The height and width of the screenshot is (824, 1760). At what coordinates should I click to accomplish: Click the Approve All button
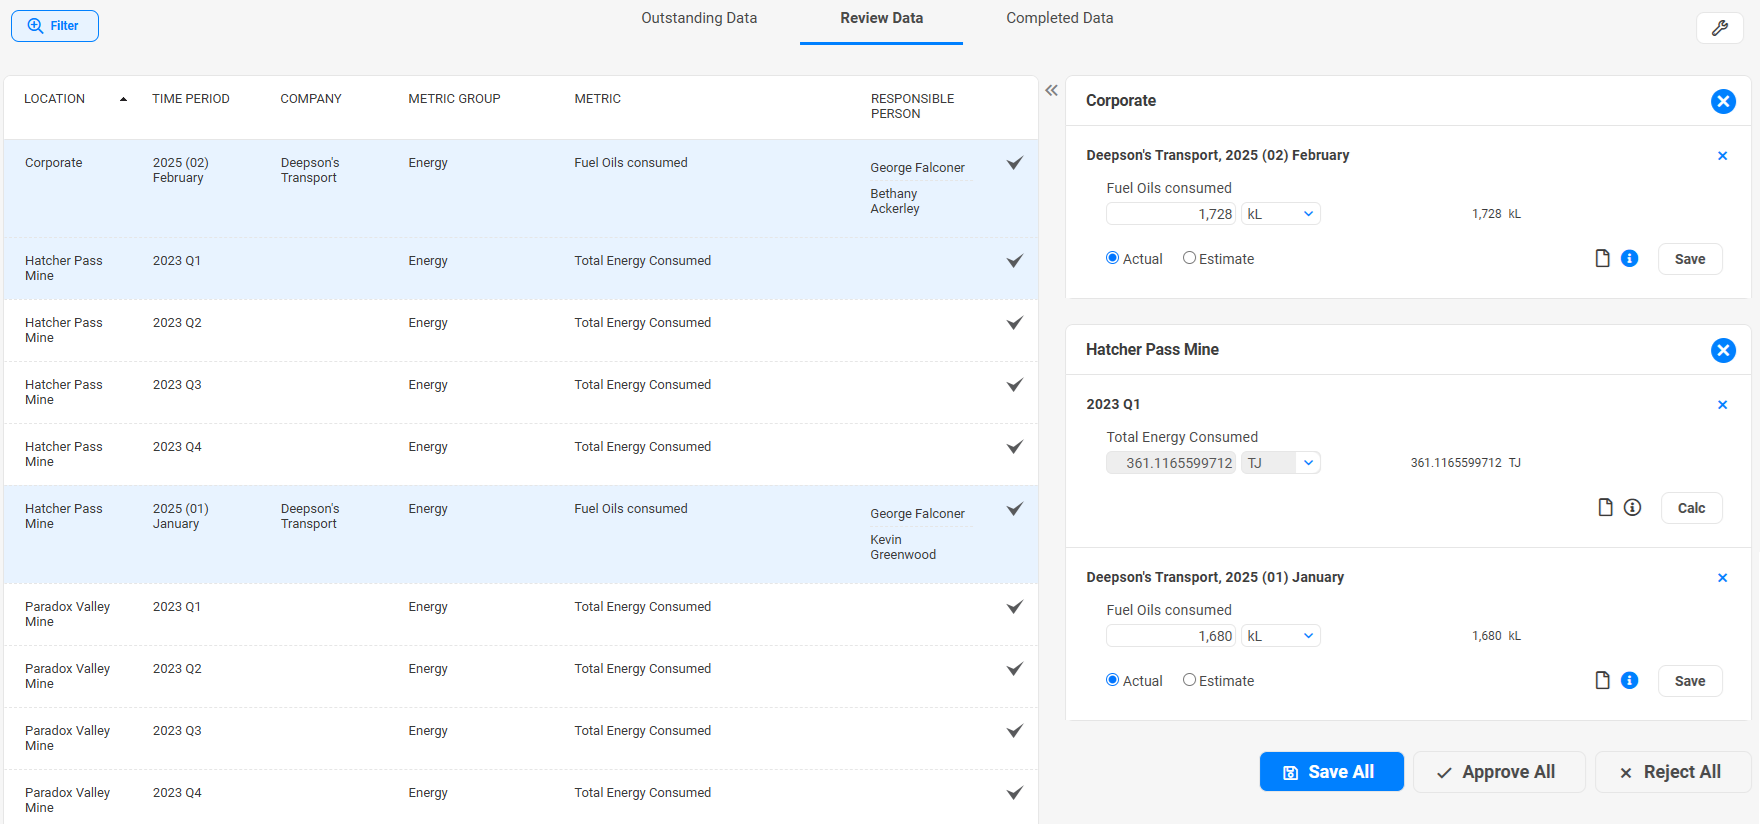1498,772
